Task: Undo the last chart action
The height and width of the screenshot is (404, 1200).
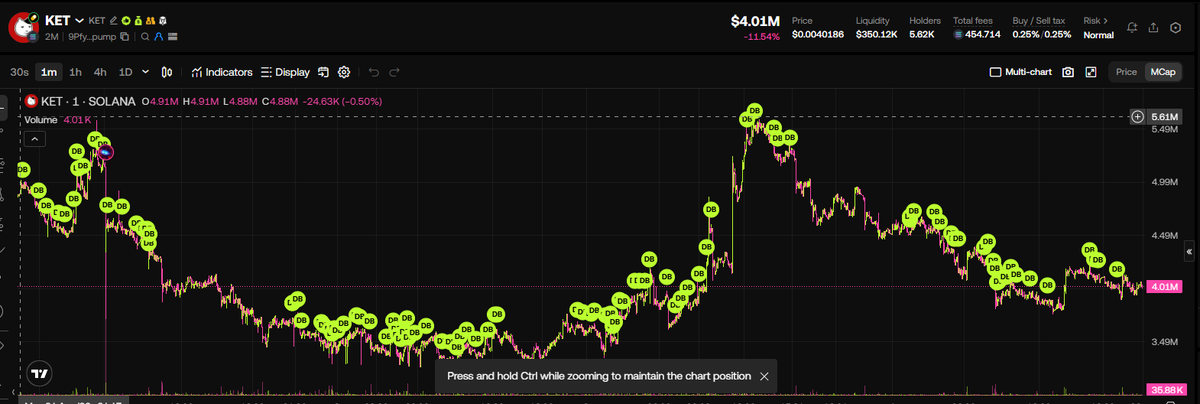Action: click(x=374, y=72)
